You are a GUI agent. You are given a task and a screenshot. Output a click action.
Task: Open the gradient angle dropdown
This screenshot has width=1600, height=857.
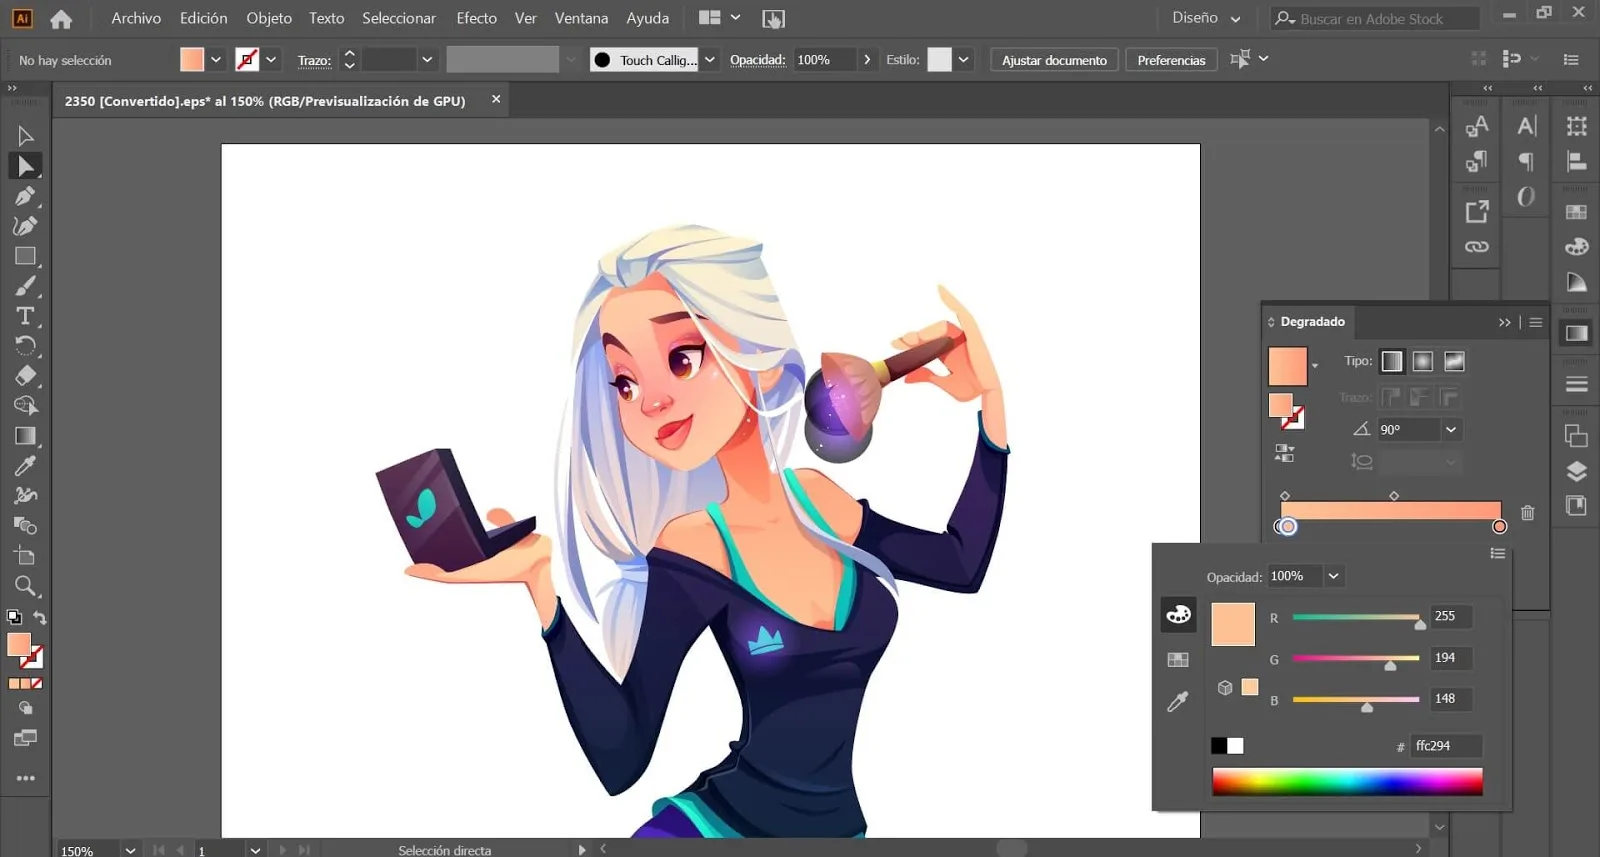point(1451,429)
